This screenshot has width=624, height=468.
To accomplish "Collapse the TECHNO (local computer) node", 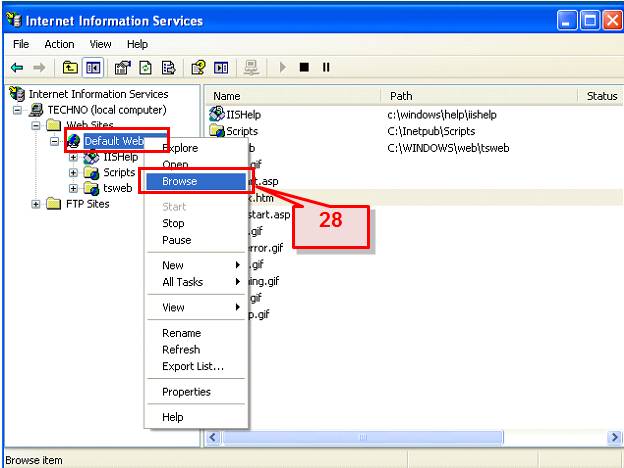I will pyautogui.click(x=17, y=110).
